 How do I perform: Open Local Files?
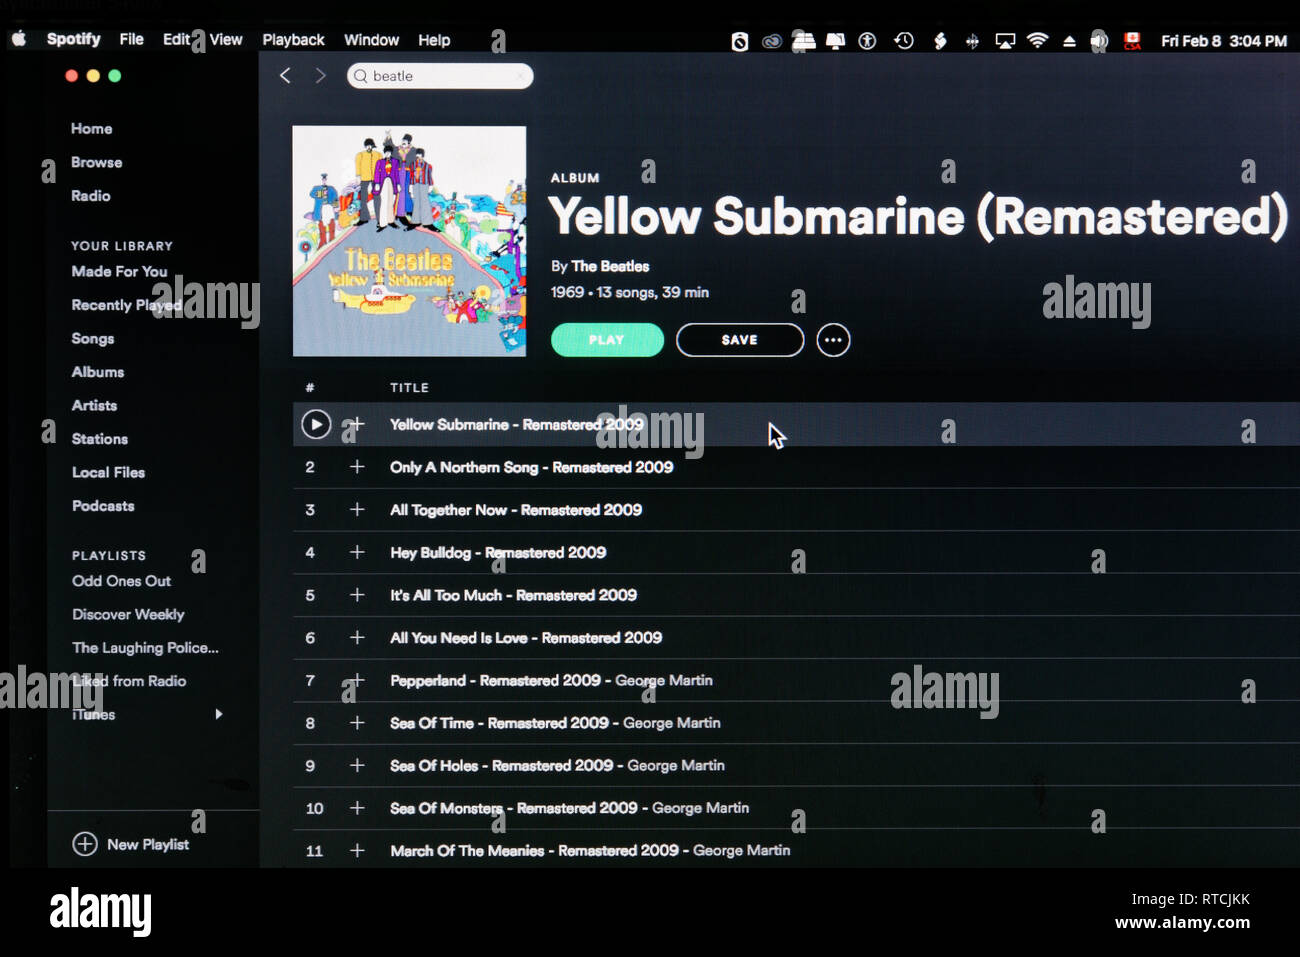click(108, 472)
